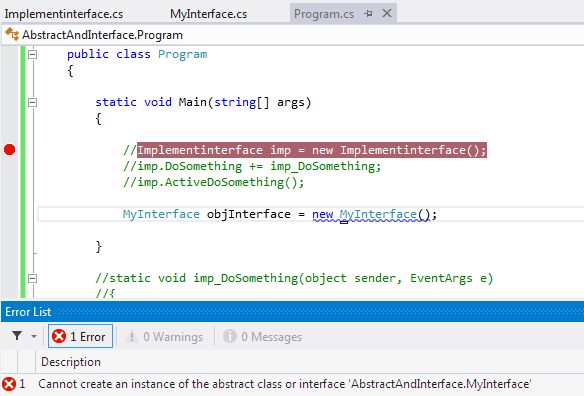The image size is (584, 396).
Task: Click the Error List panel title
Action: click(x=28, y=312)
